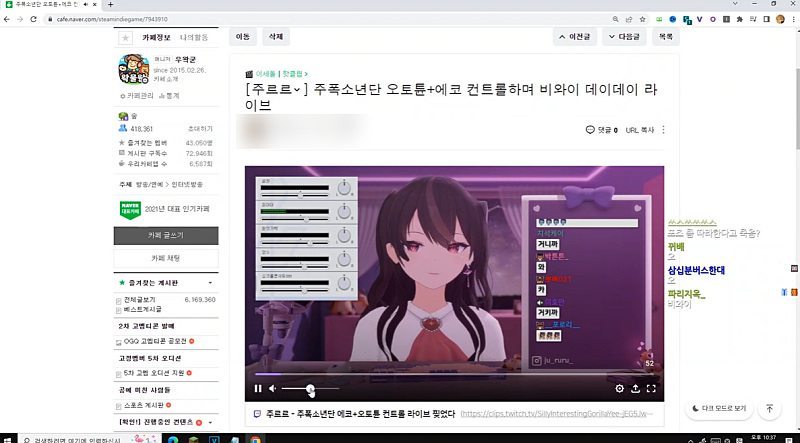Open the post list with 목록
800x443 pixels.
tap(665, 37)
